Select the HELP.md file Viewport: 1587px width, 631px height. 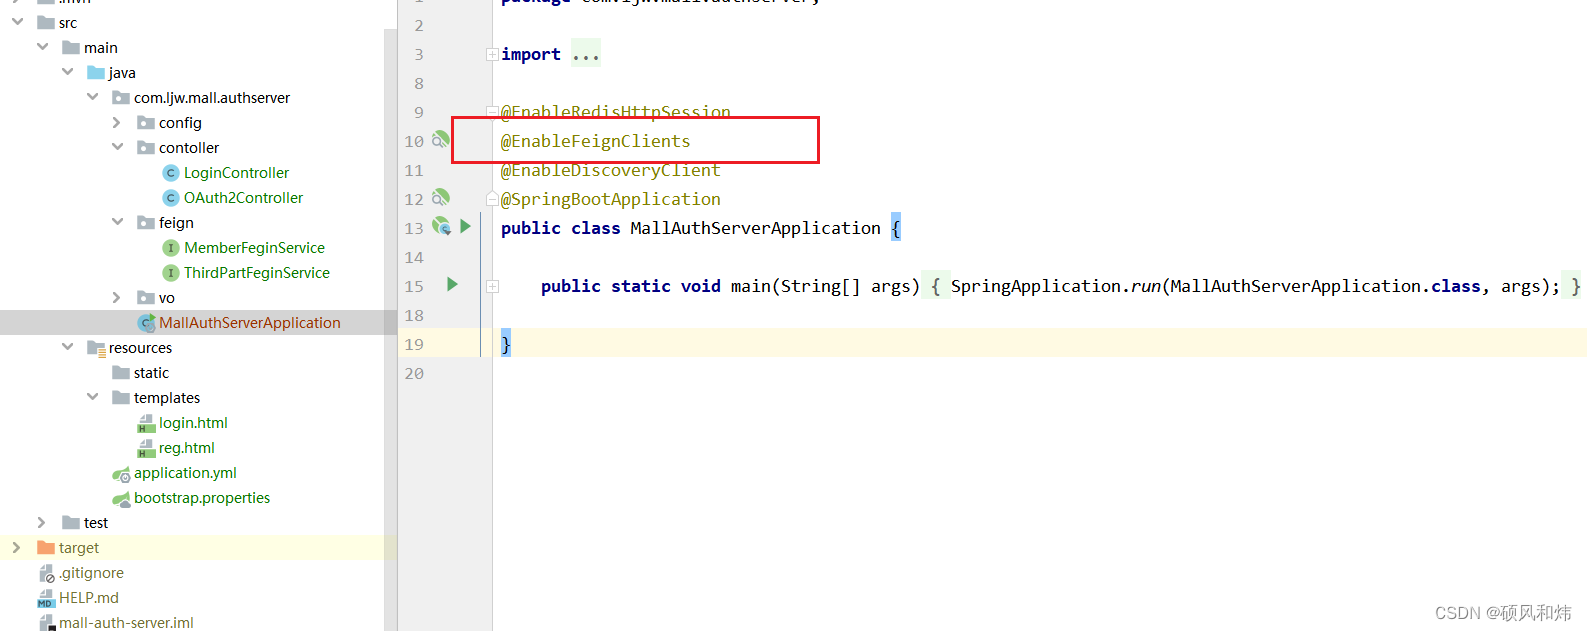(x=89, y=597)
